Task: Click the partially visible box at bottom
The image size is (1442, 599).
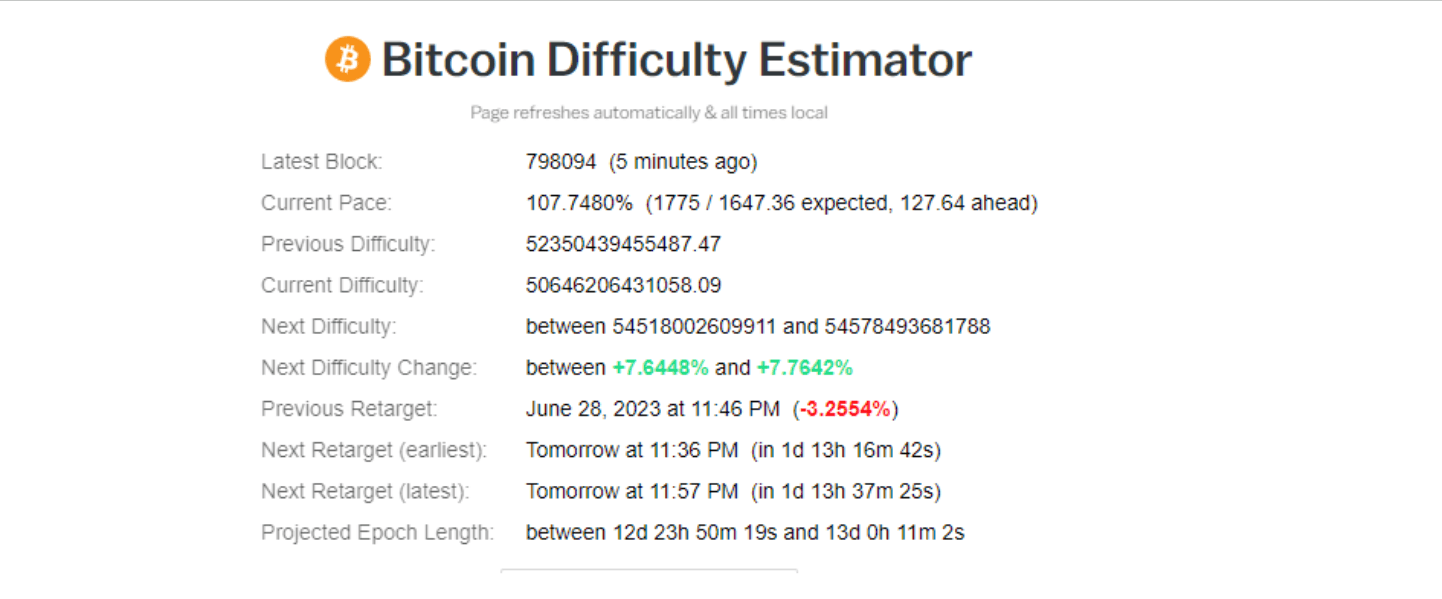Action: 649,573
